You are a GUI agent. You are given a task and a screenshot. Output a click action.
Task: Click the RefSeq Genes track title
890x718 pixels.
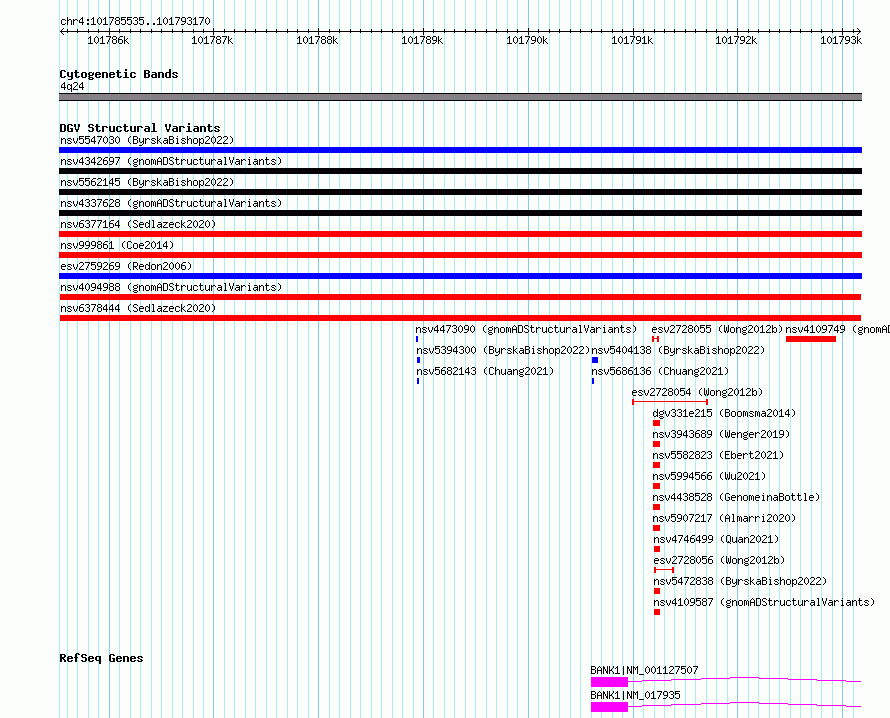point(101,658)
